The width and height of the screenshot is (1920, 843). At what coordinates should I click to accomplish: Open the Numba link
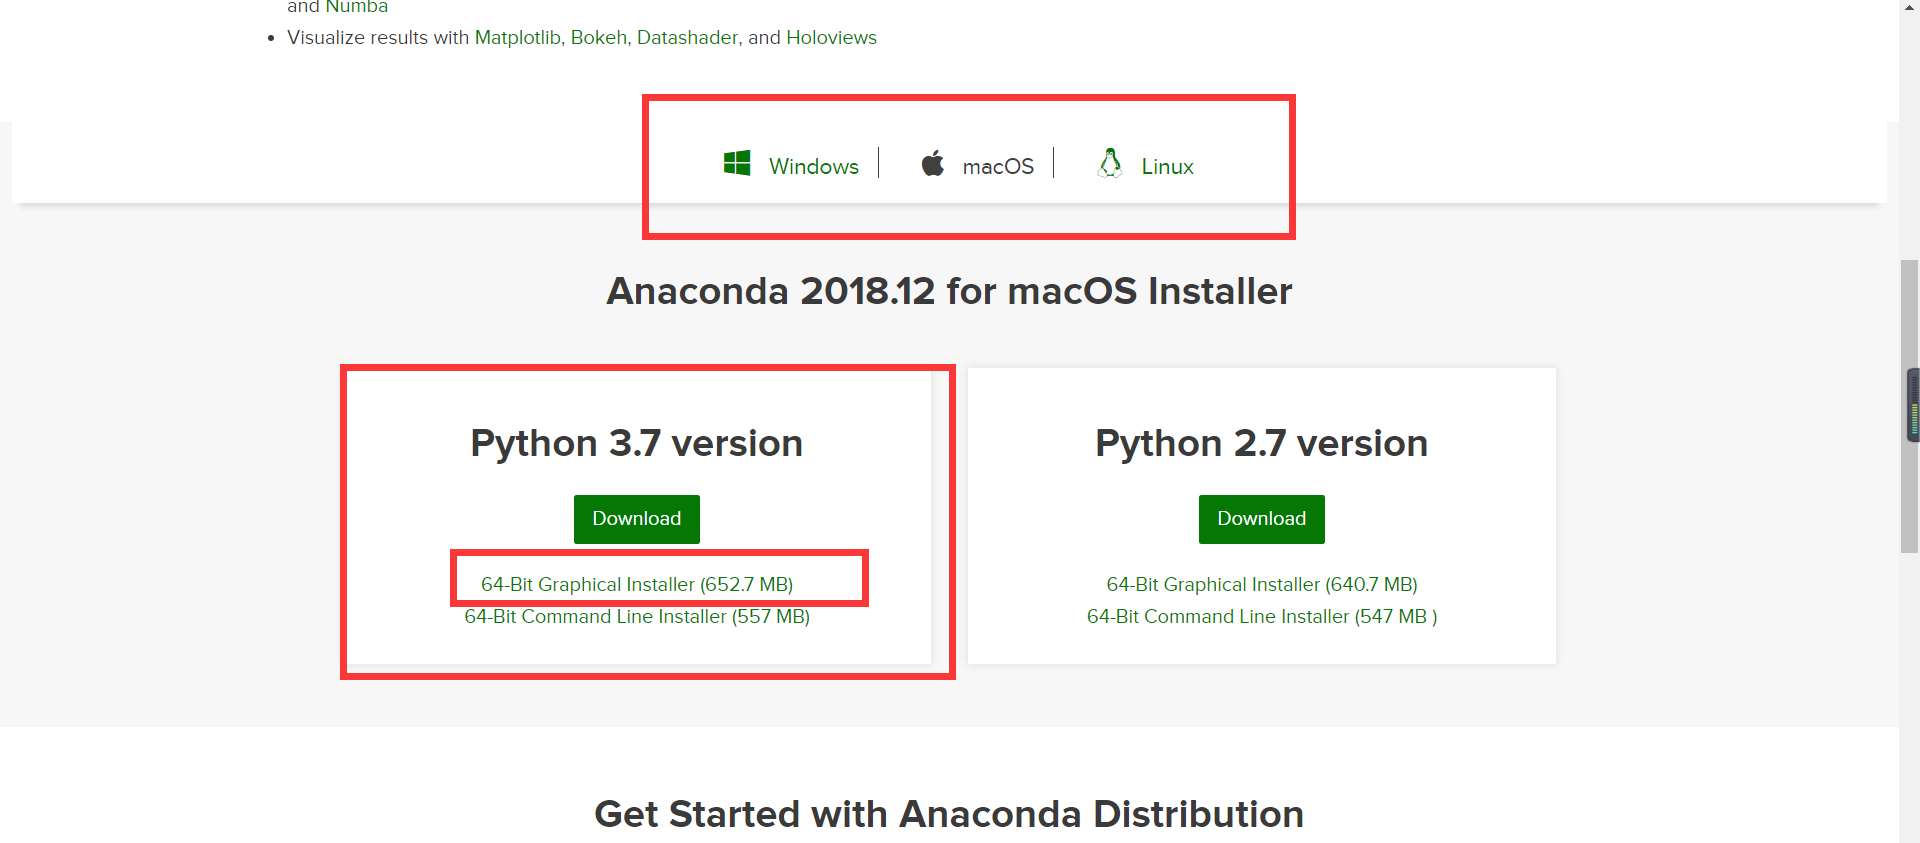point(359,6)
